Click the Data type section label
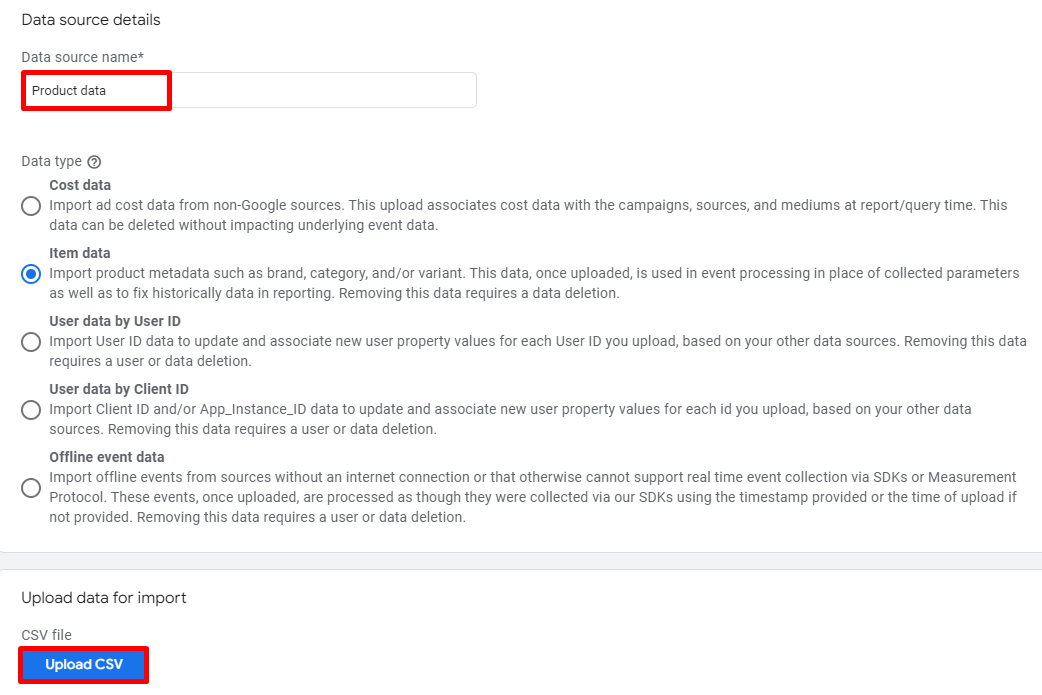The height and width of the screenshot is (695, 1042). tap(51, 161)
